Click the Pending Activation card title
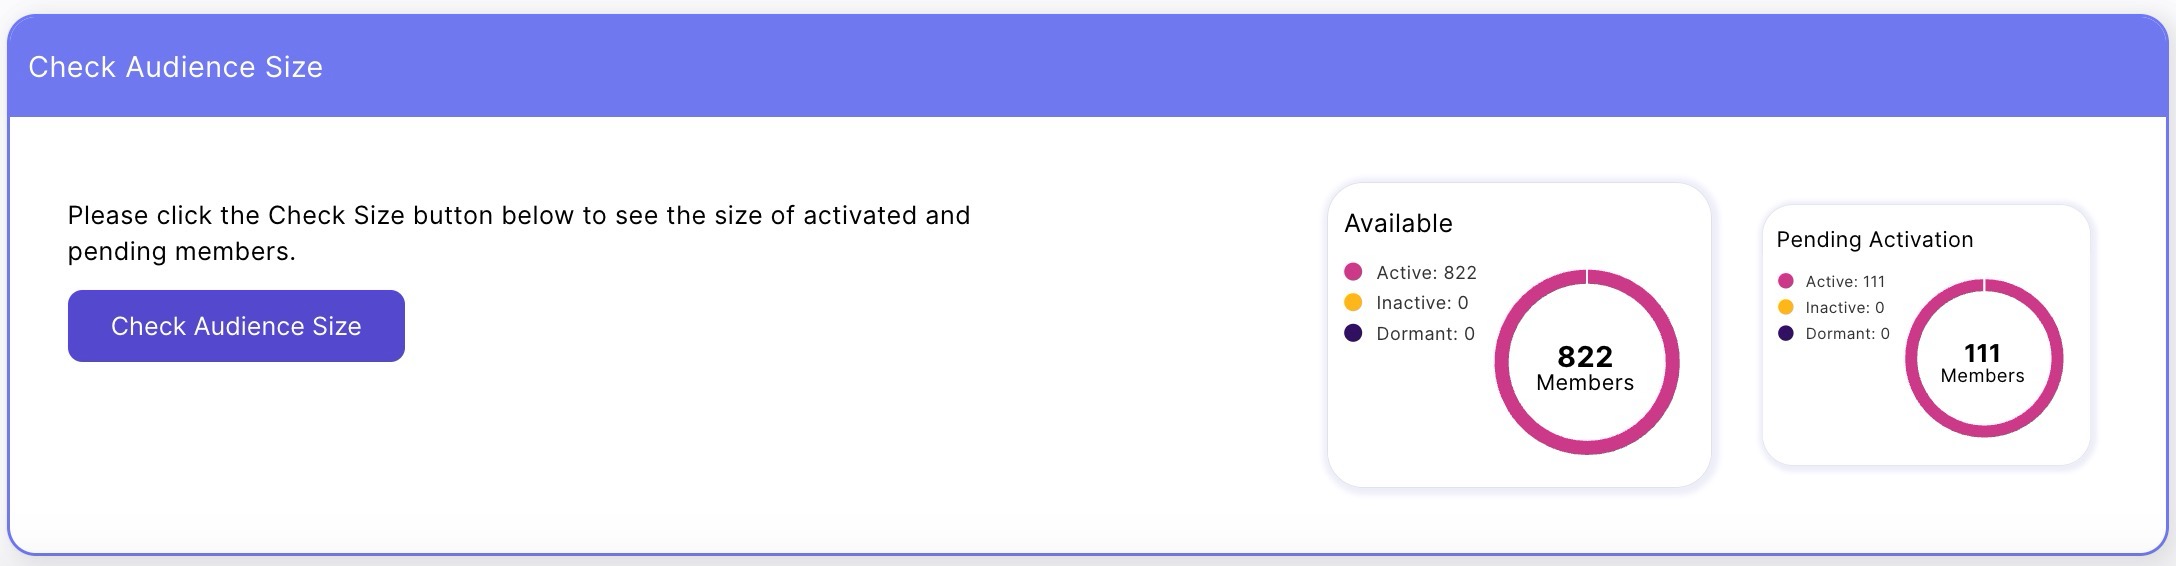The width and height of the screenshot is (2176, 566). point(1875,239)
